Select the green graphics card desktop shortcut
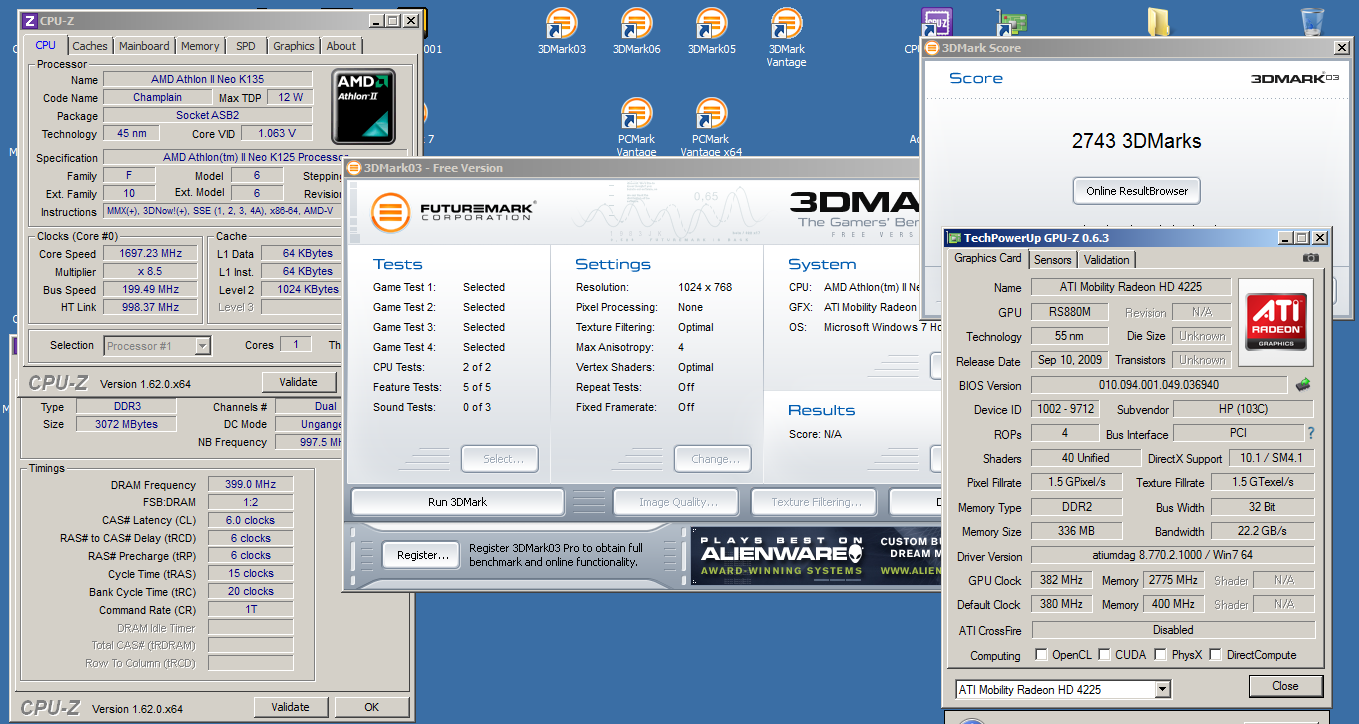The image size is (1359, 724). 1013,22
